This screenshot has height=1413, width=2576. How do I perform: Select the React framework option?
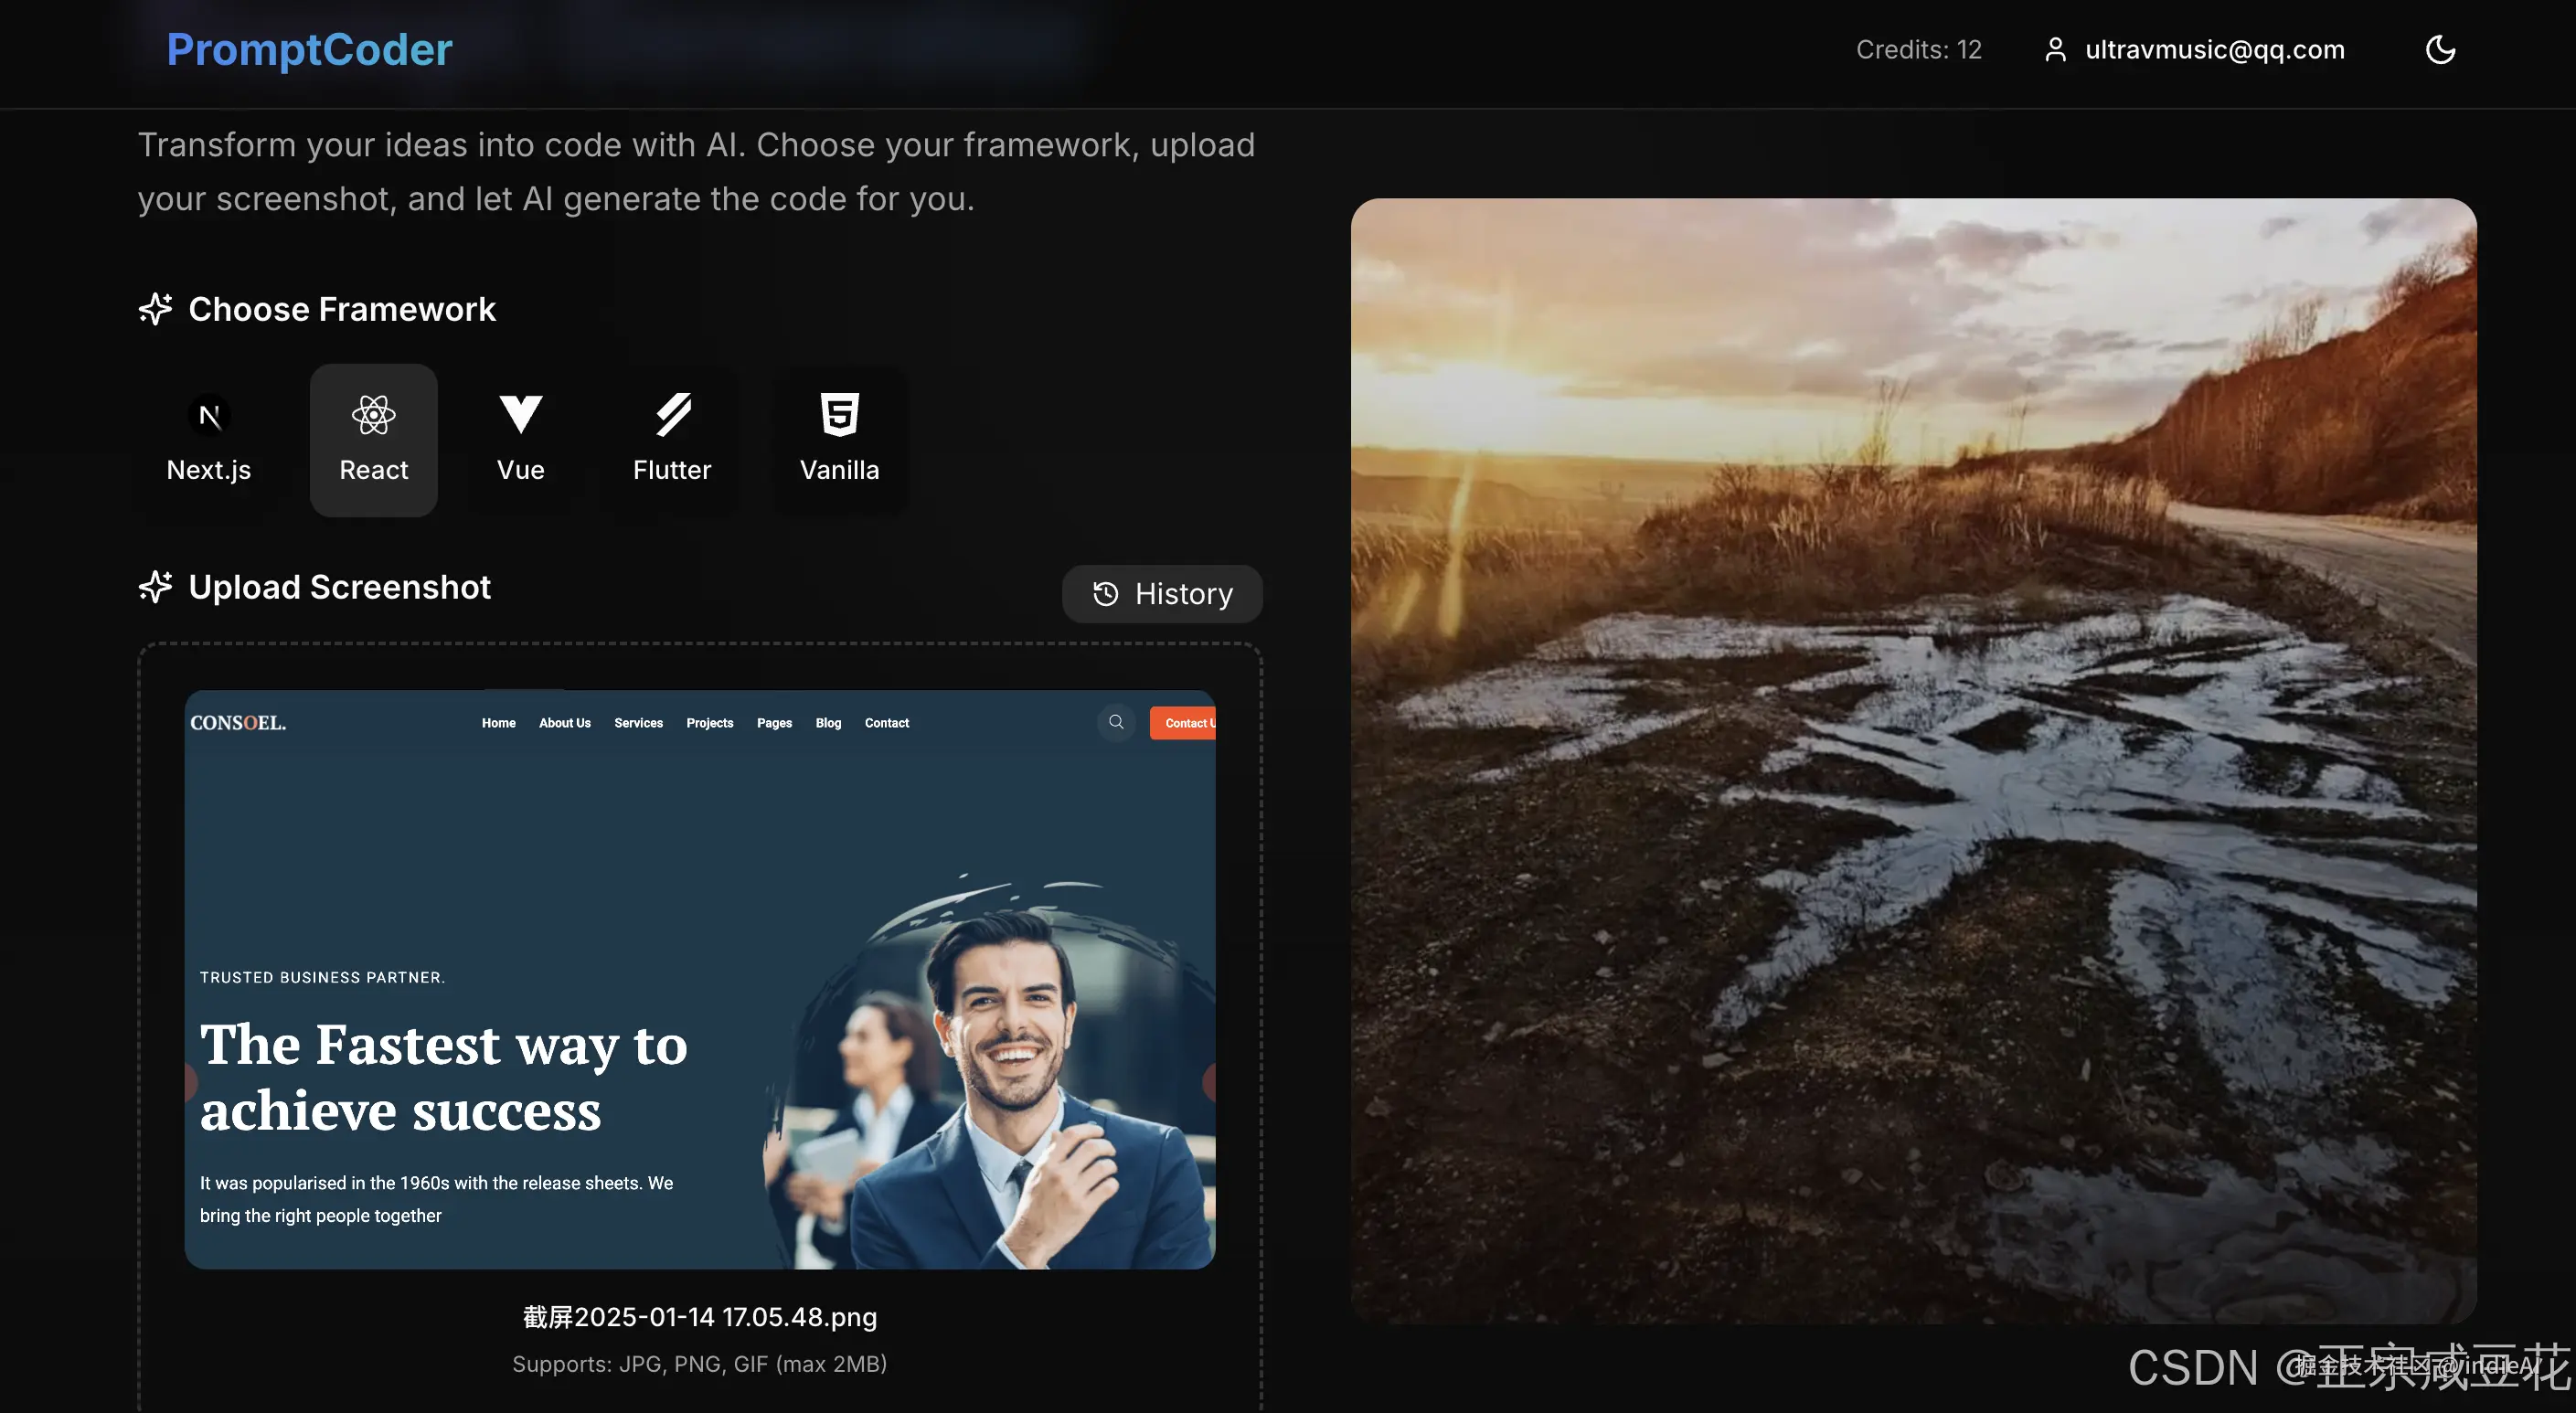373,441
